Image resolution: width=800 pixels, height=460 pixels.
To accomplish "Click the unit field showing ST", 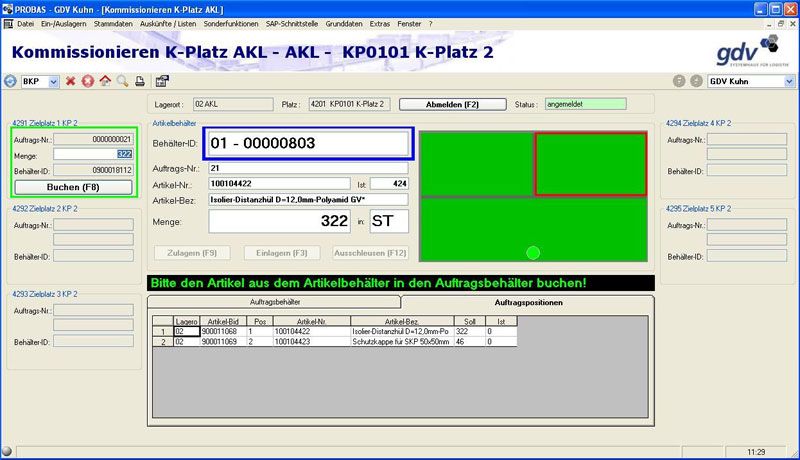I will click(x=389, y=221).
